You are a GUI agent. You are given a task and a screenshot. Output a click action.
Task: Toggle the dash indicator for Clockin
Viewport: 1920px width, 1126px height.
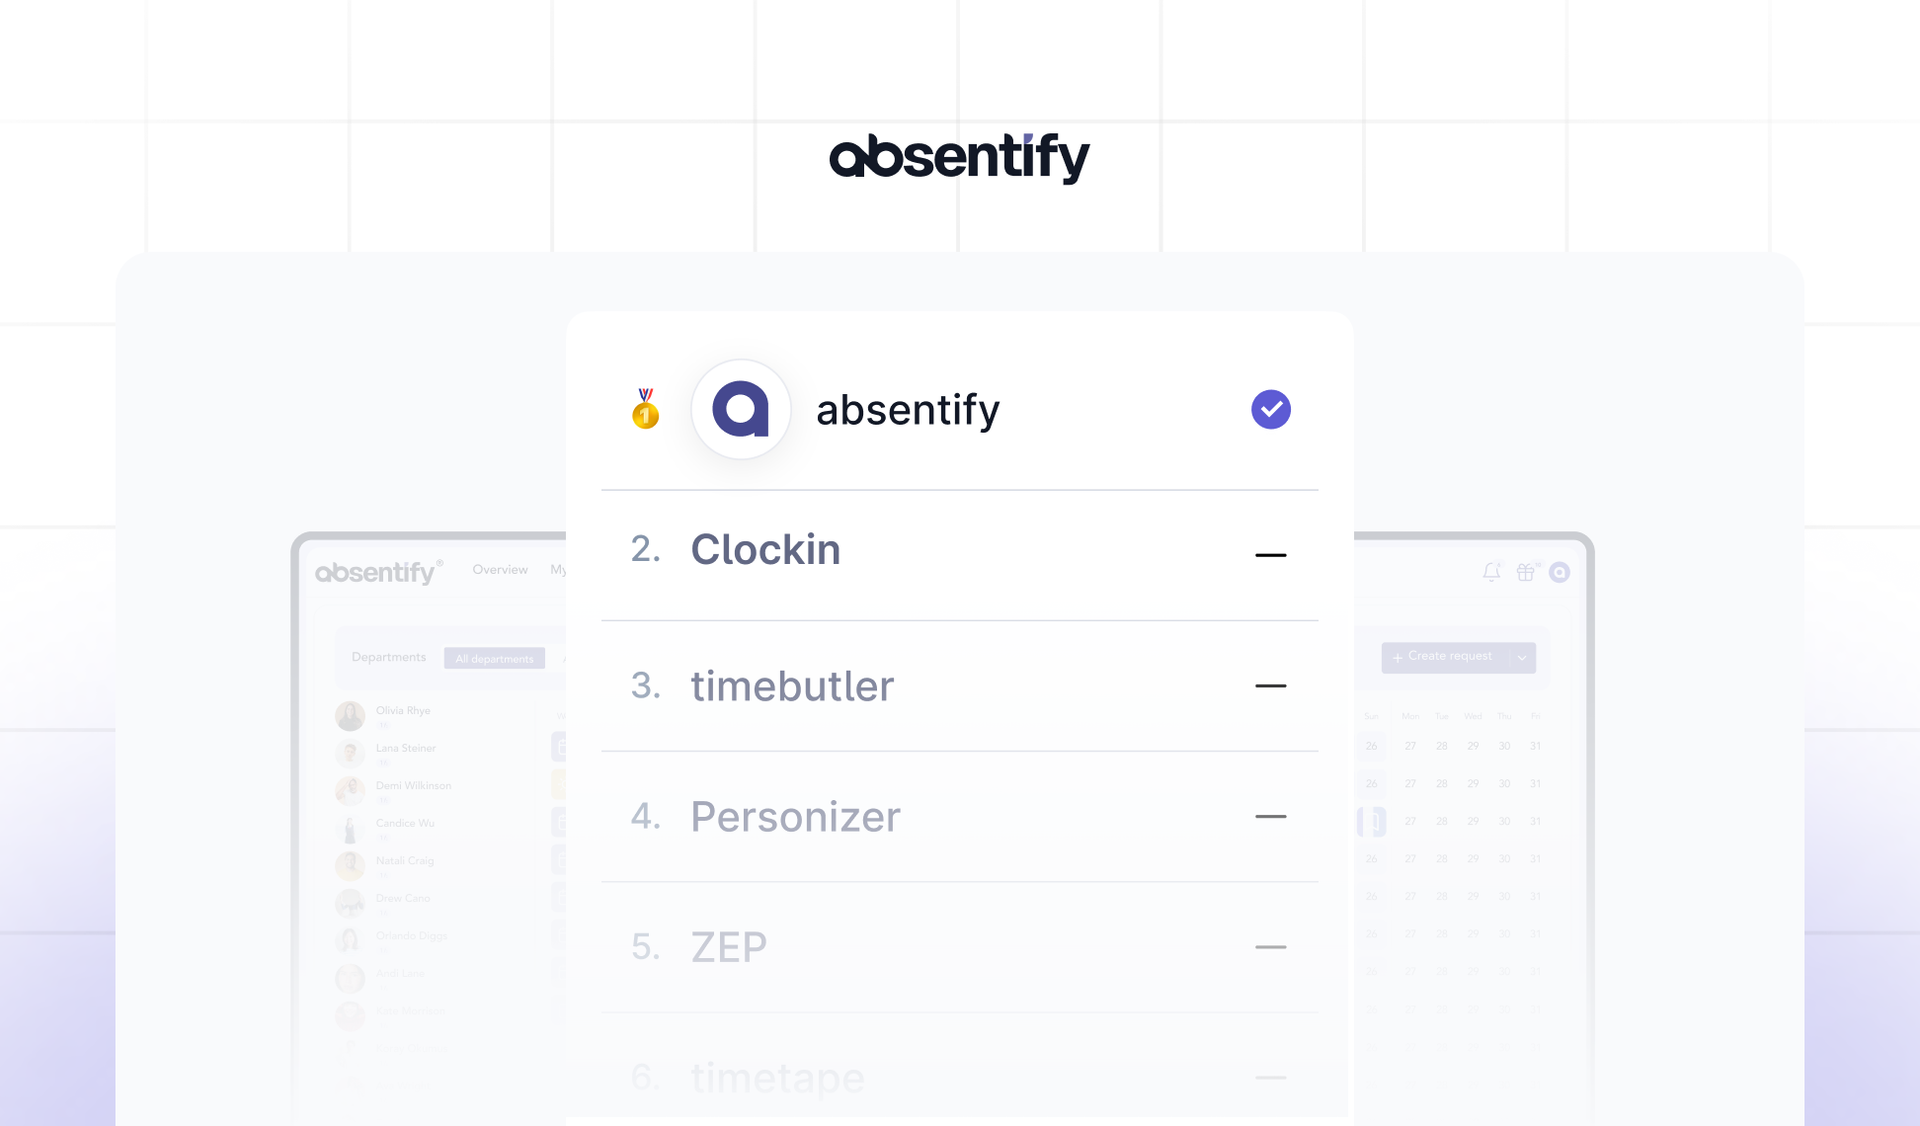(x=1271, y=555)
